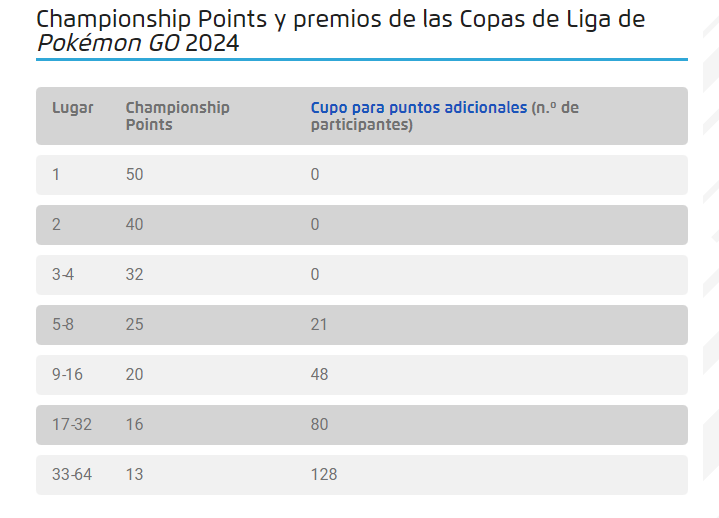Click the 13 points cell
Viewport: 719px width, 518px height.
(x=134, y=474)
